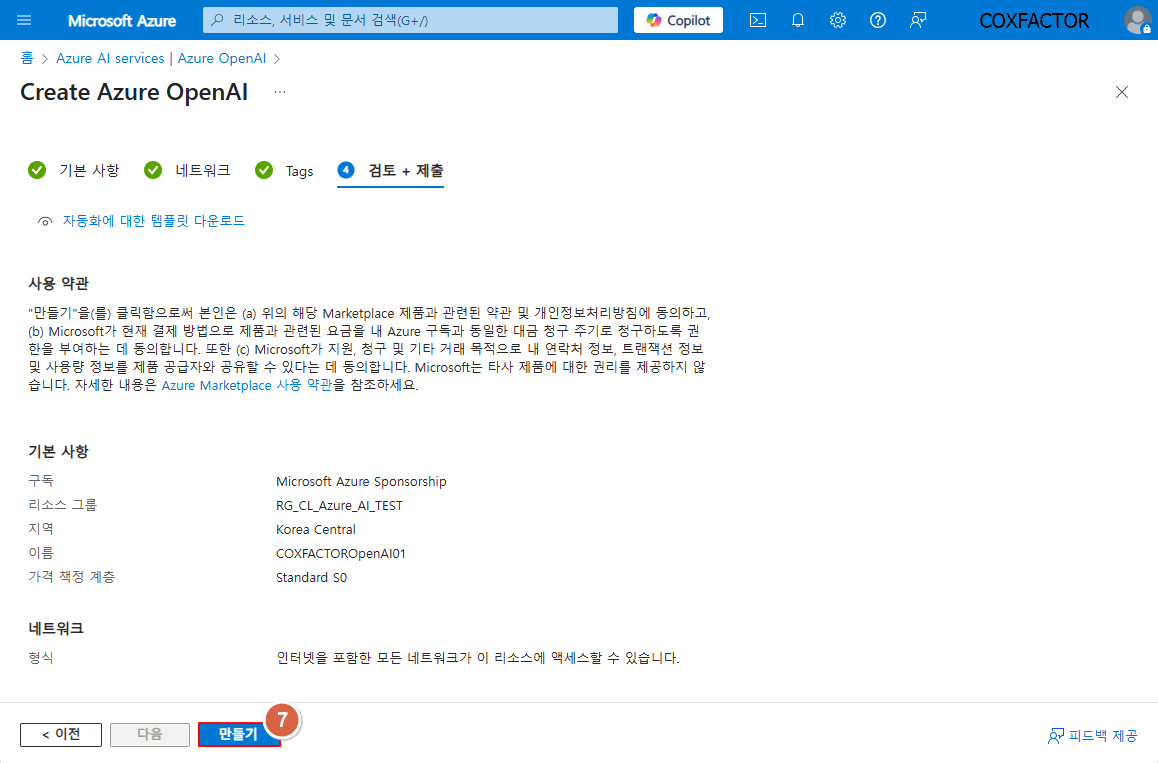Click the green check on 네트워크
The width and height of the screenshot is (1158, 763).
point(153,171)
